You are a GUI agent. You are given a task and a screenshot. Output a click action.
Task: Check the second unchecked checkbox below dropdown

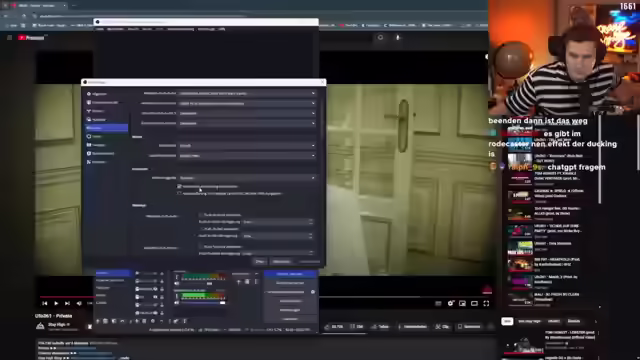[180, 193]
